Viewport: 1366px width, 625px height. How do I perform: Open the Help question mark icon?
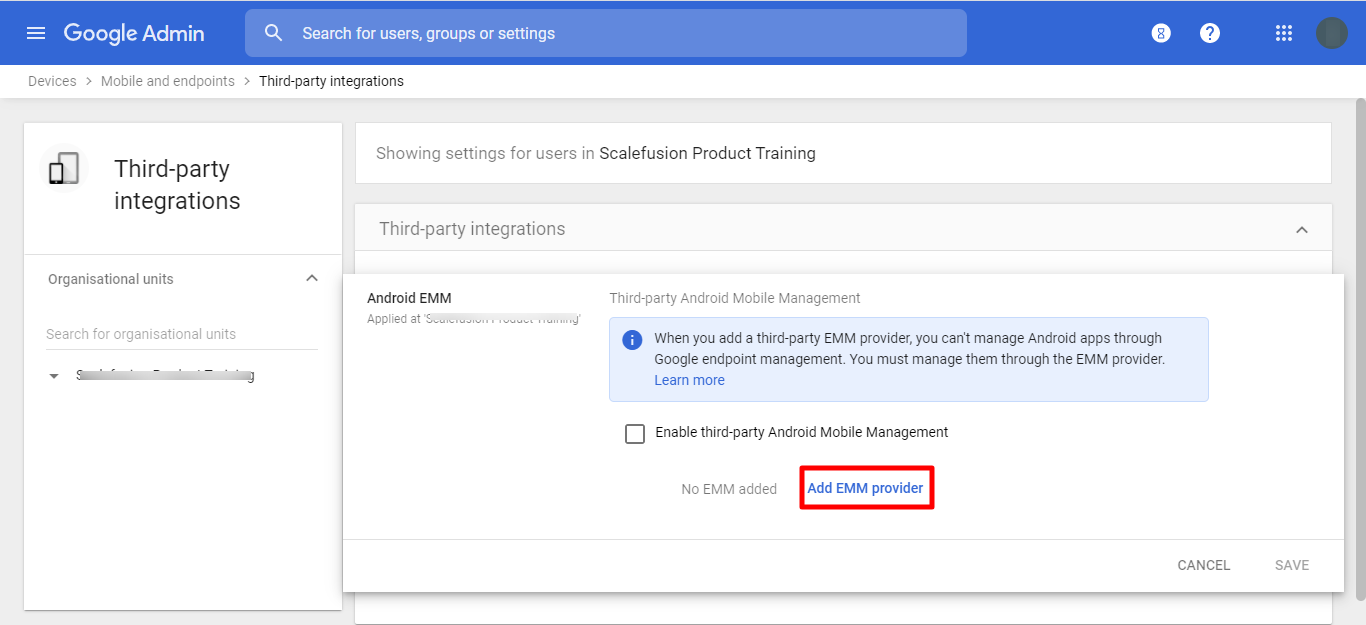coord(1210,33)
